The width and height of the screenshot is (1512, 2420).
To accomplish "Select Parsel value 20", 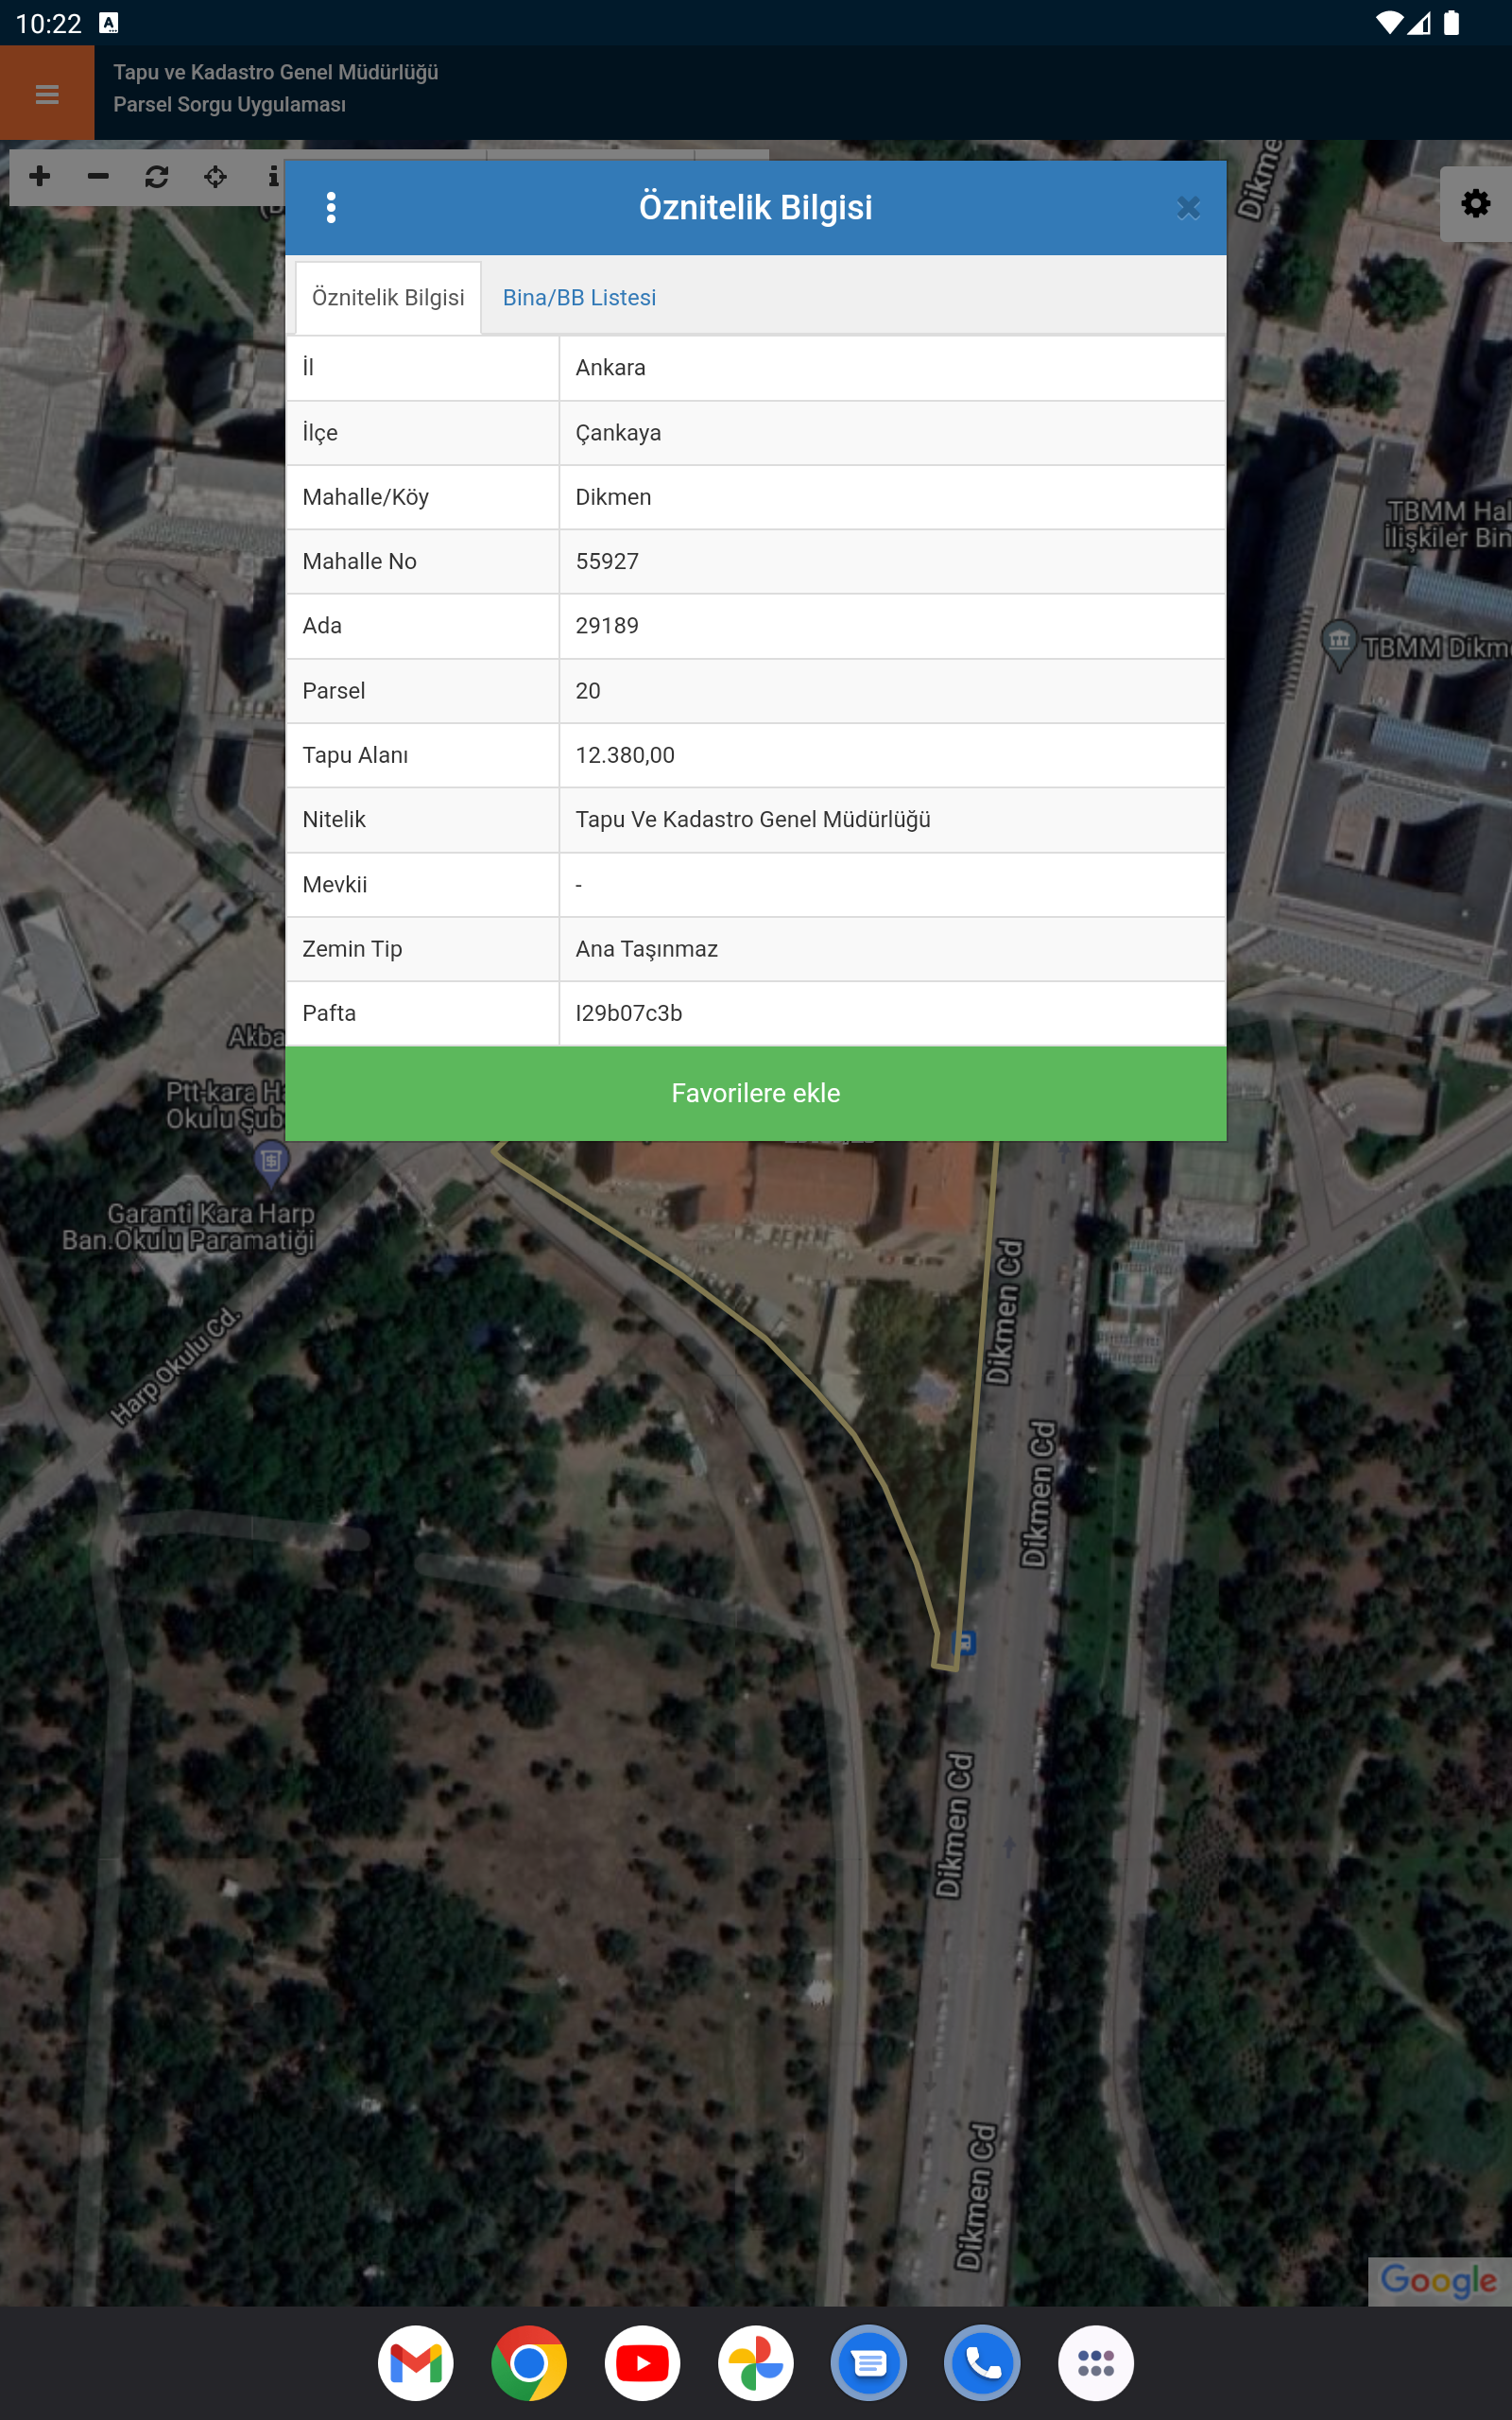I will pyautogui.click(x=892, y=691).
